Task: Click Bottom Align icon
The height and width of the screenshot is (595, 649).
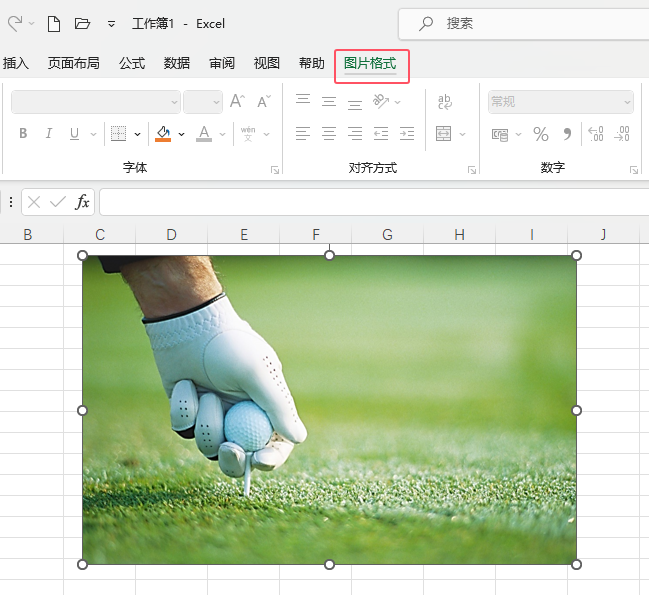Action: 355,103
